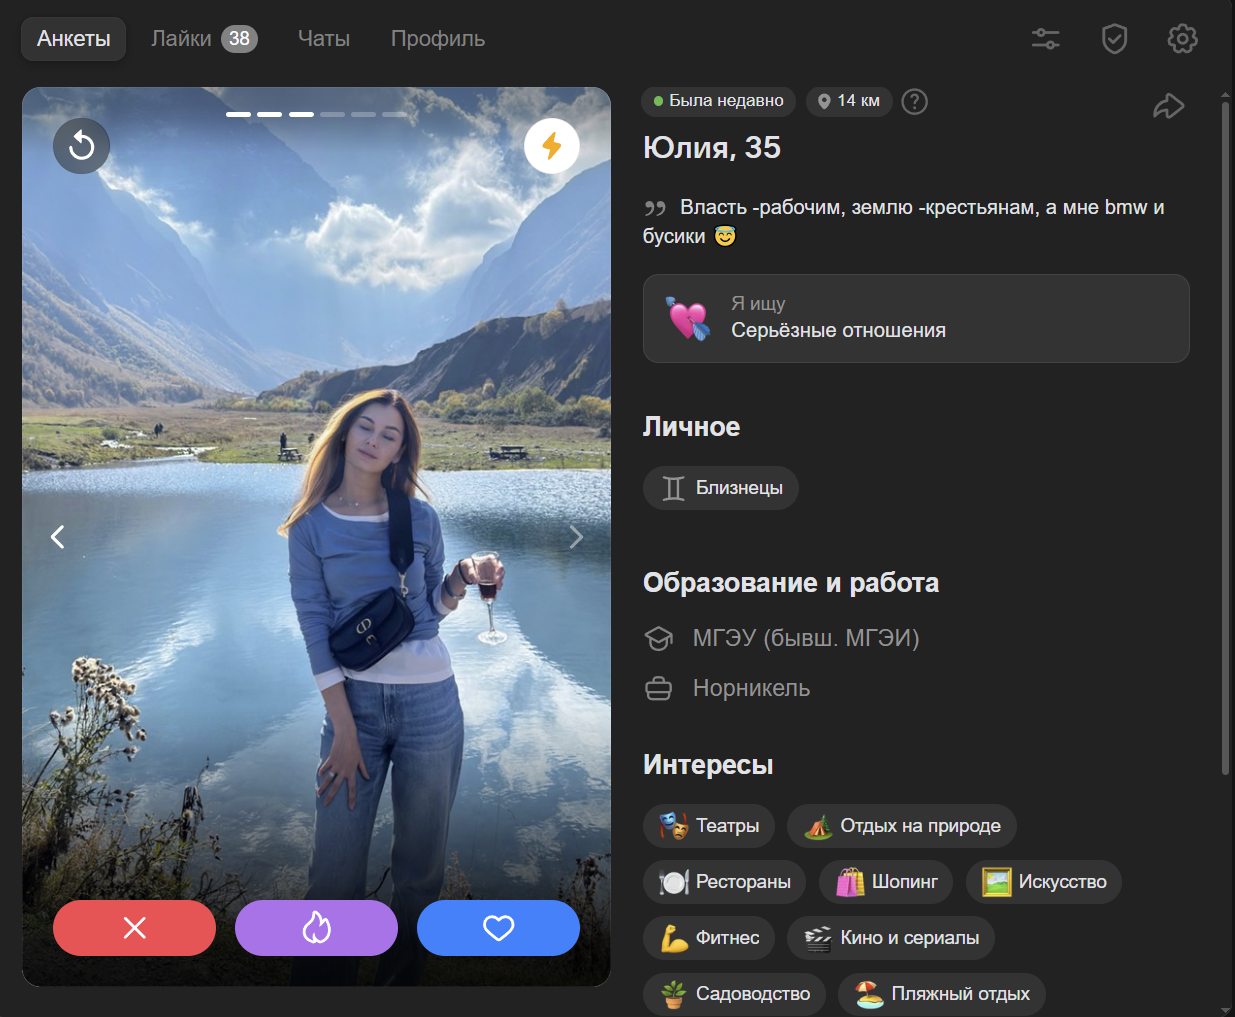Viewport: 1235px width, 1017px height.
Task: Go to the Профиль tab
Action: (x=438, y=39)
